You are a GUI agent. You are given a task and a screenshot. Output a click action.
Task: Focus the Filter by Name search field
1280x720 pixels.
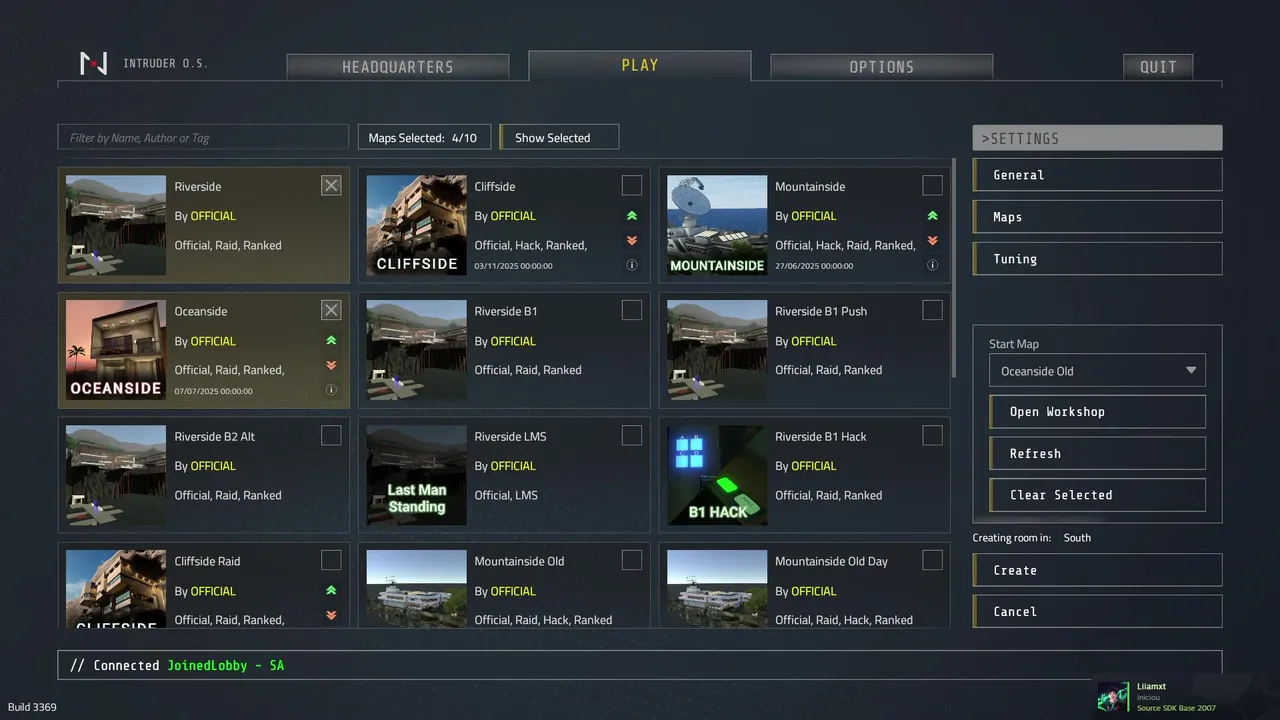tap(203, 138)
